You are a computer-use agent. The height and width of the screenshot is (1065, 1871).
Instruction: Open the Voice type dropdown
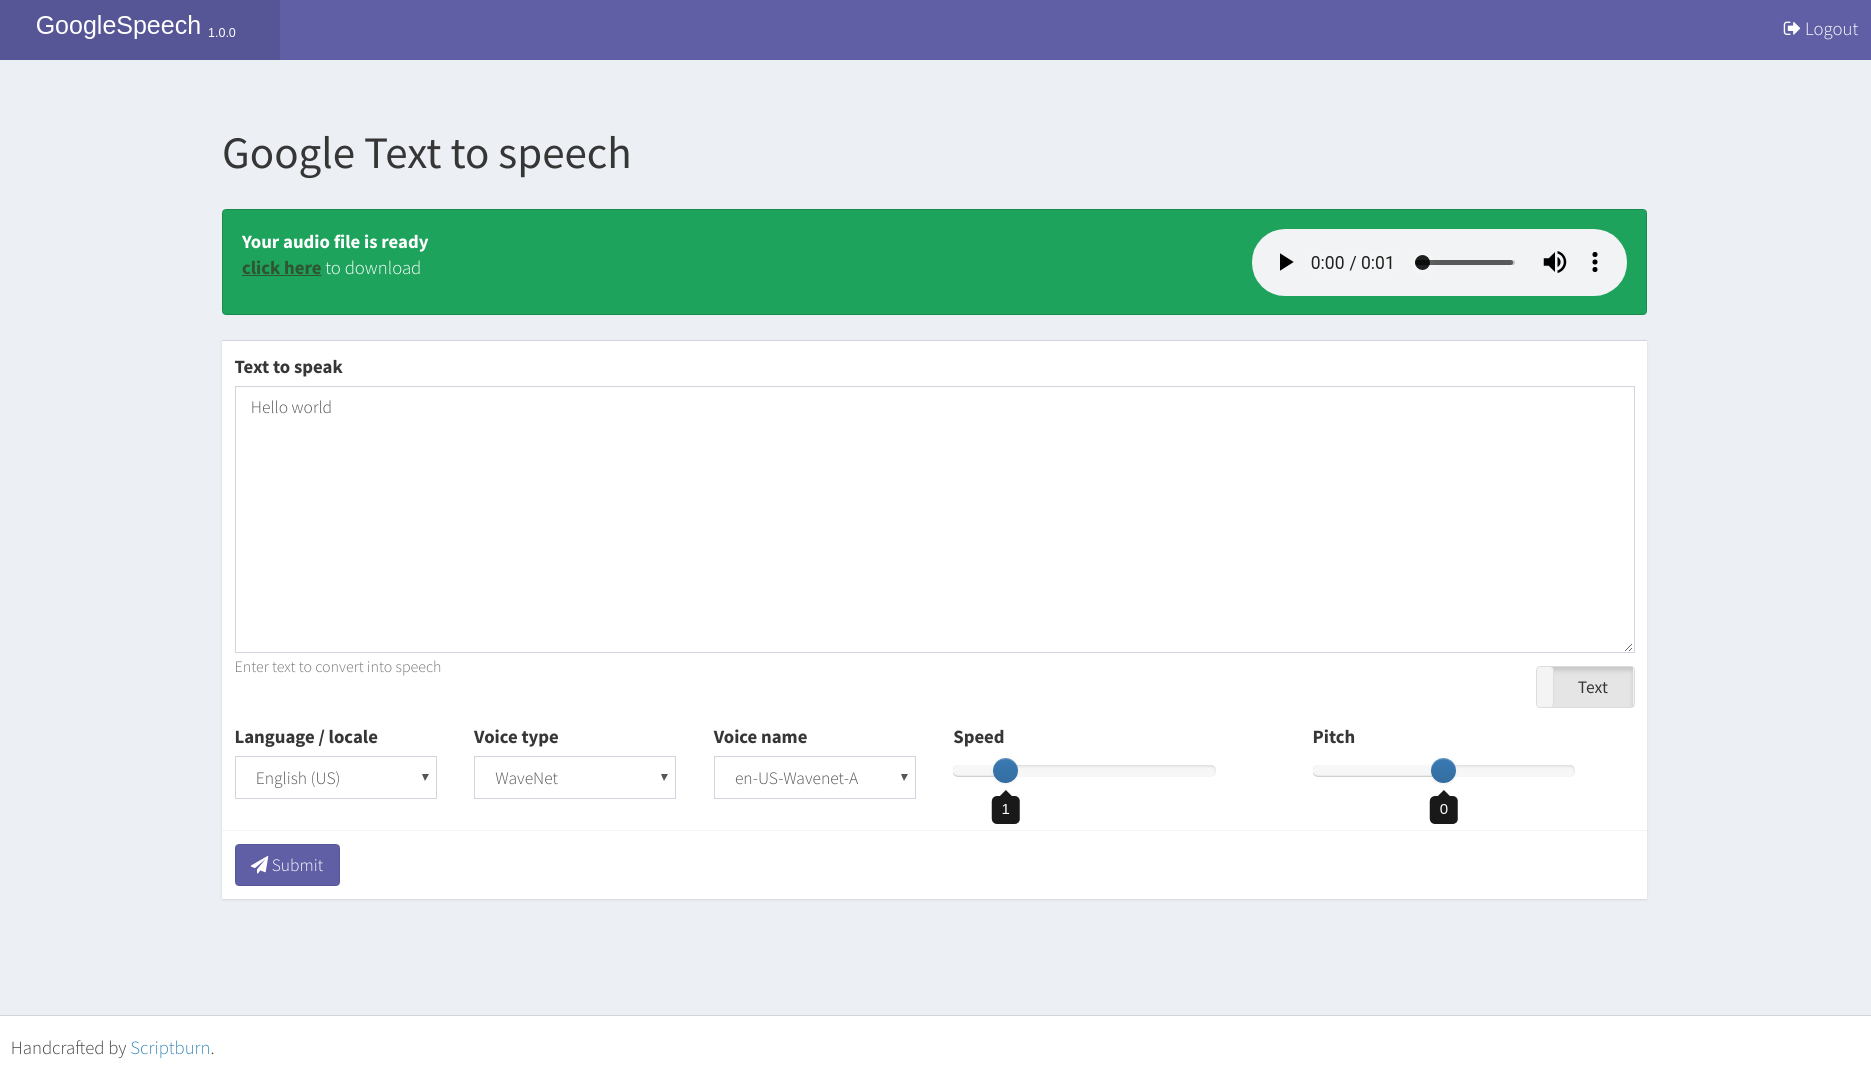(575, 778)
